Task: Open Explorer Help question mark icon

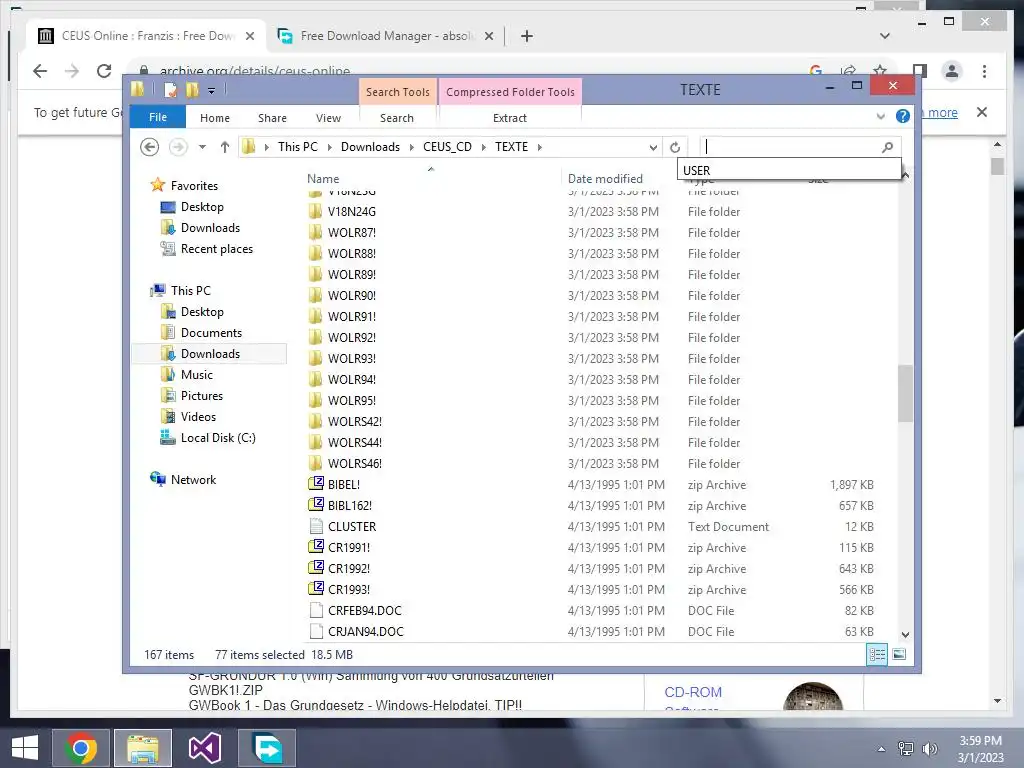Action: 903,116
